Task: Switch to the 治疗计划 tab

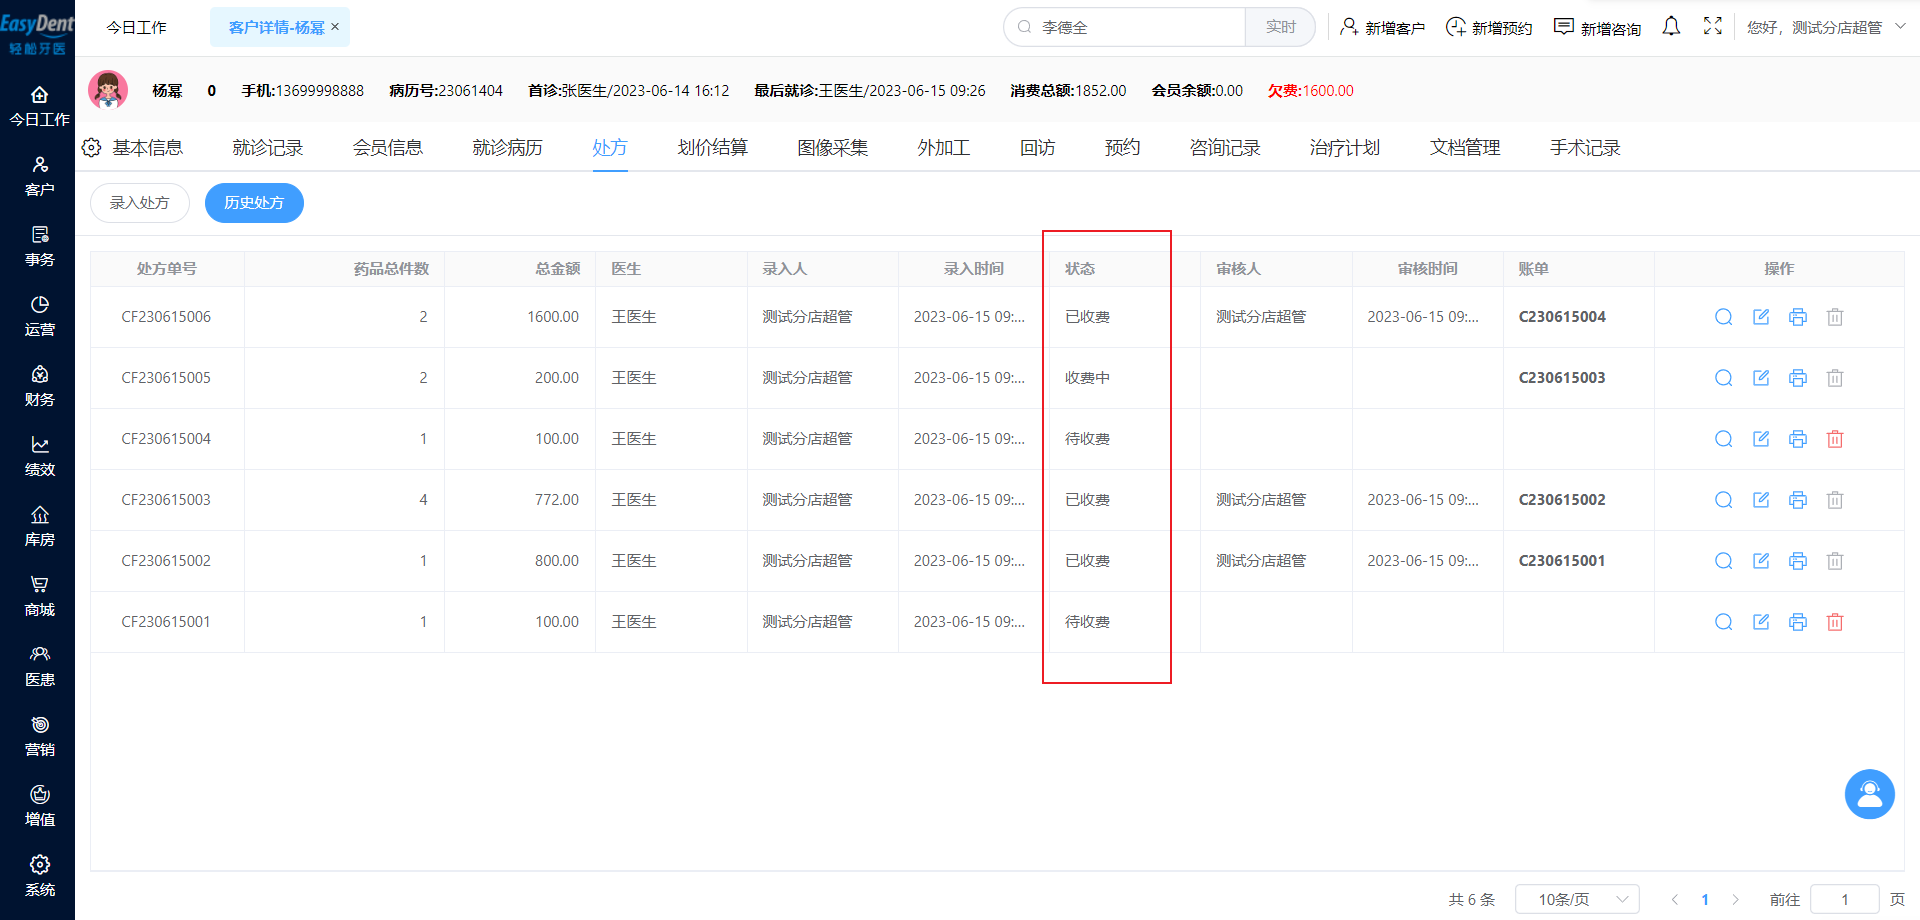Action: pyautogui.click(x=1345, y=148)
